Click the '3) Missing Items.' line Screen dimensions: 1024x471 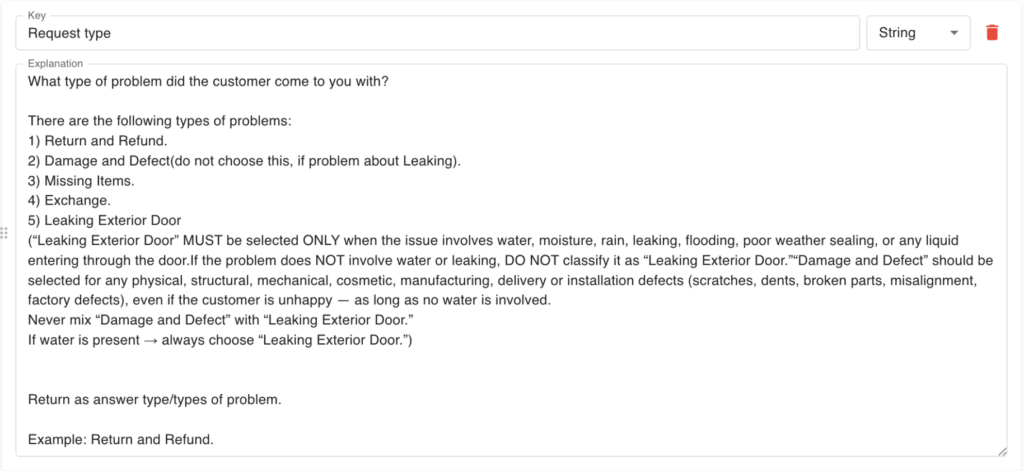(81, 181)
